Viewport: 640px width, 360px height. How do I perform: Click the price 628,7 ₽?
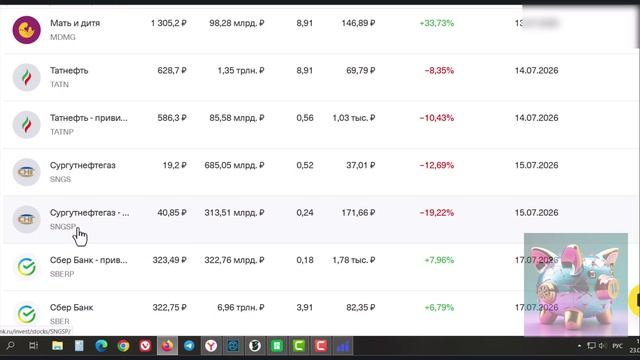(172, 71)
